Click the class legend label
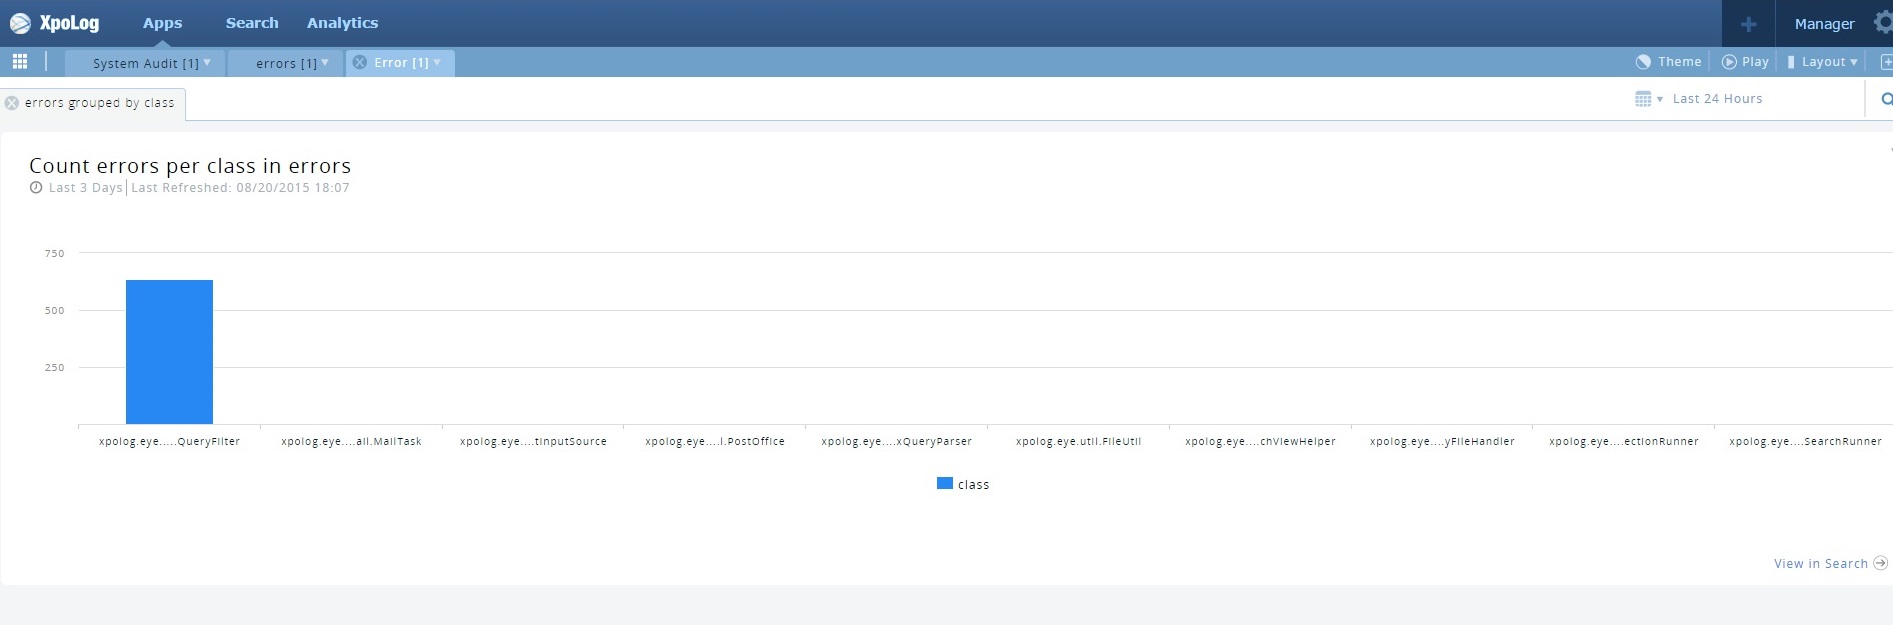 [973, 485]
